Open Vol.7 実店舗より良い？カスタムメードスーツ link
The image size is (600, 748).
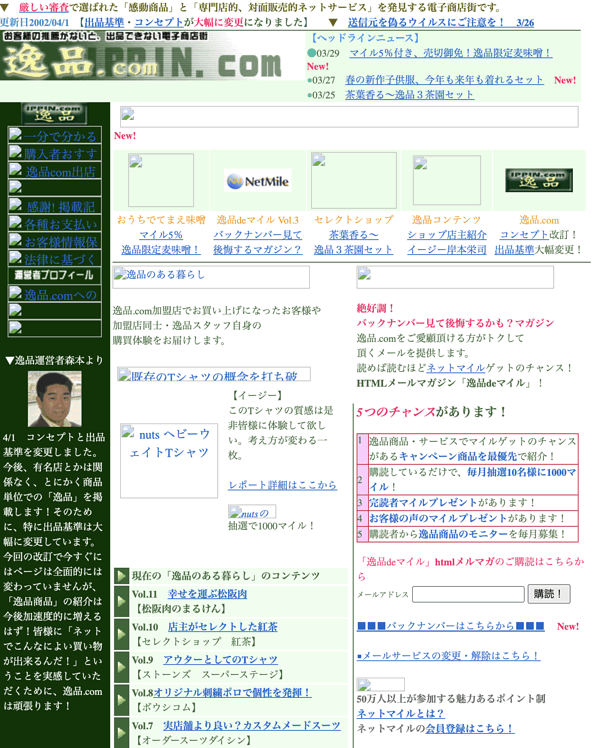click(x=252, y=726)
